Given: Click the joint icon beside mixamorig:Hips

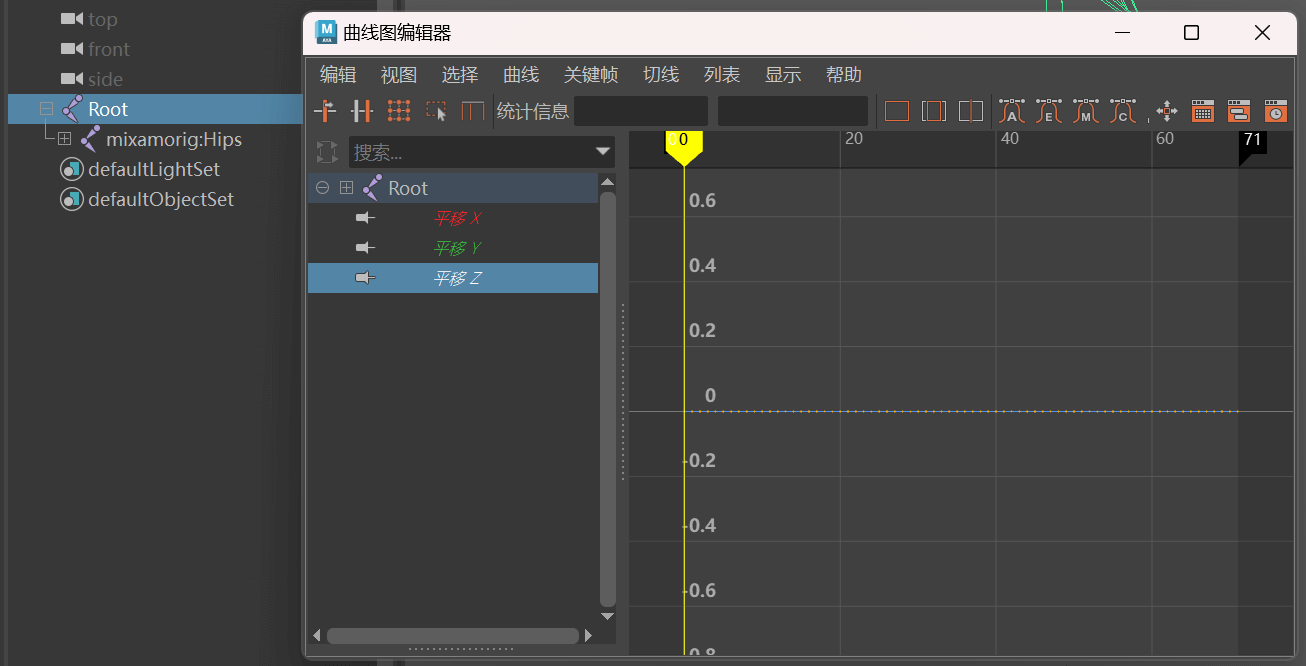Looking at the screenshot, I should [91, 139].
